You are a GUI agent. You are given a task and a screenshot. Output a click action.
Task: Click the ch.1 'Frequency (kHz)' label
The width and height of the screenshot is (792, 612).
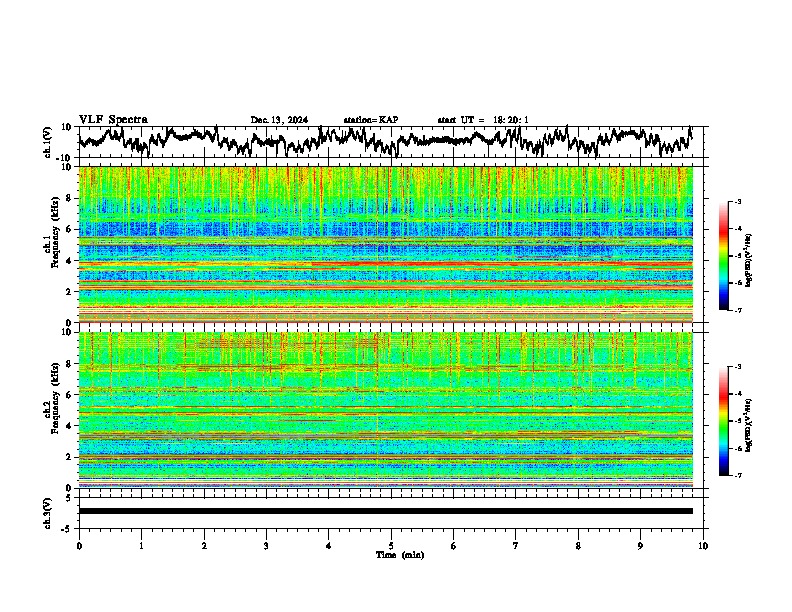(x=55, y=233)
